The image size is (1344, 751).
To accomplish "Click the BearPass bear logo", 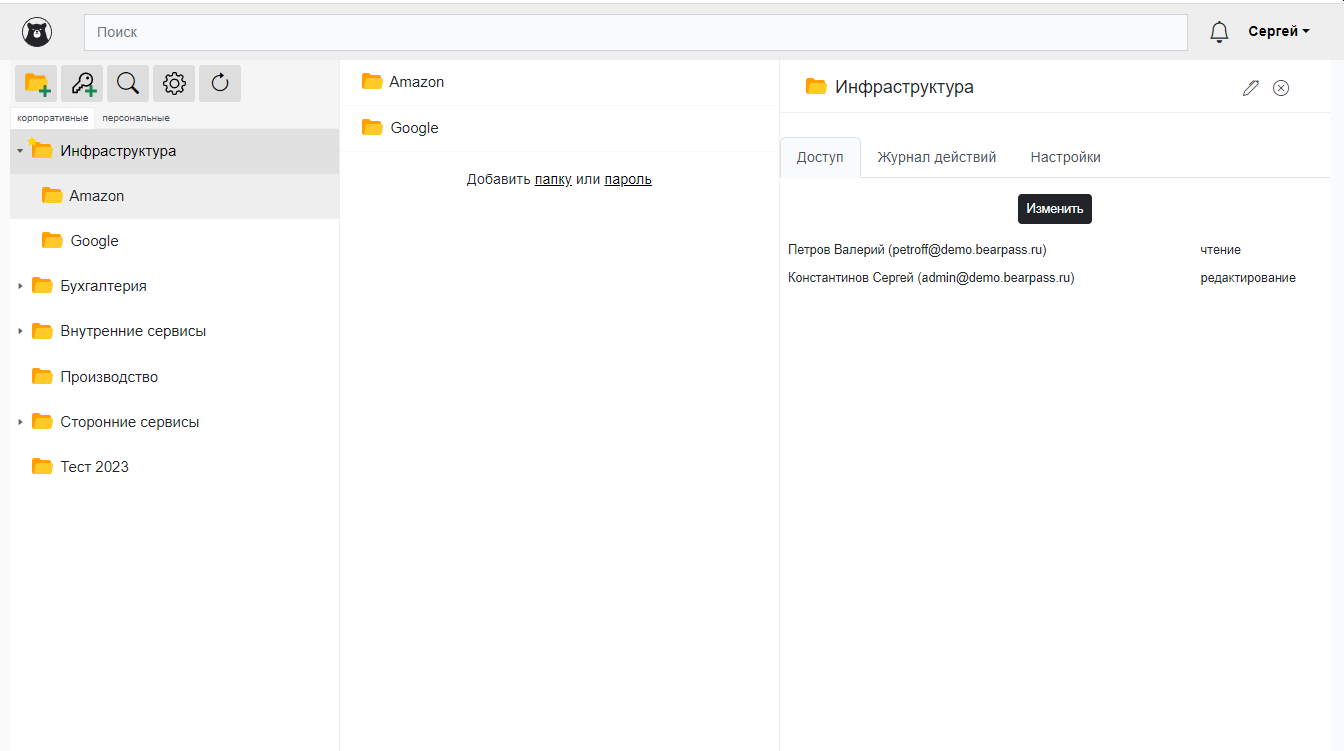I will (37, 33).
